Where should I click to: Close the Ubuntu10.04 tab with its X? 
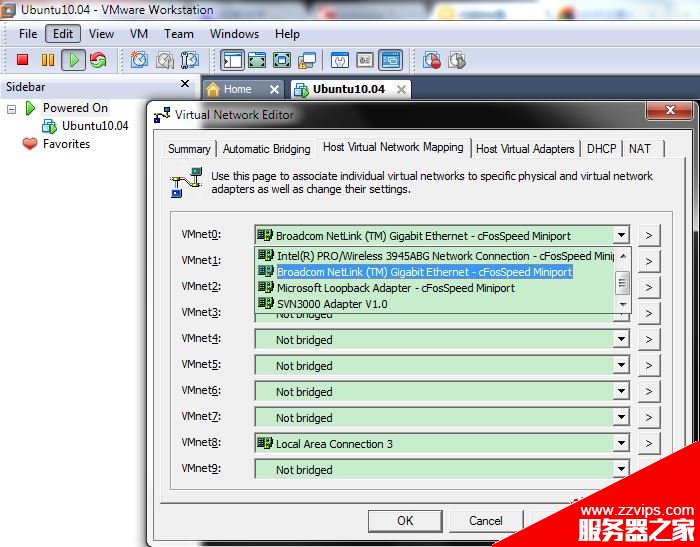click(x=401, y=89)
